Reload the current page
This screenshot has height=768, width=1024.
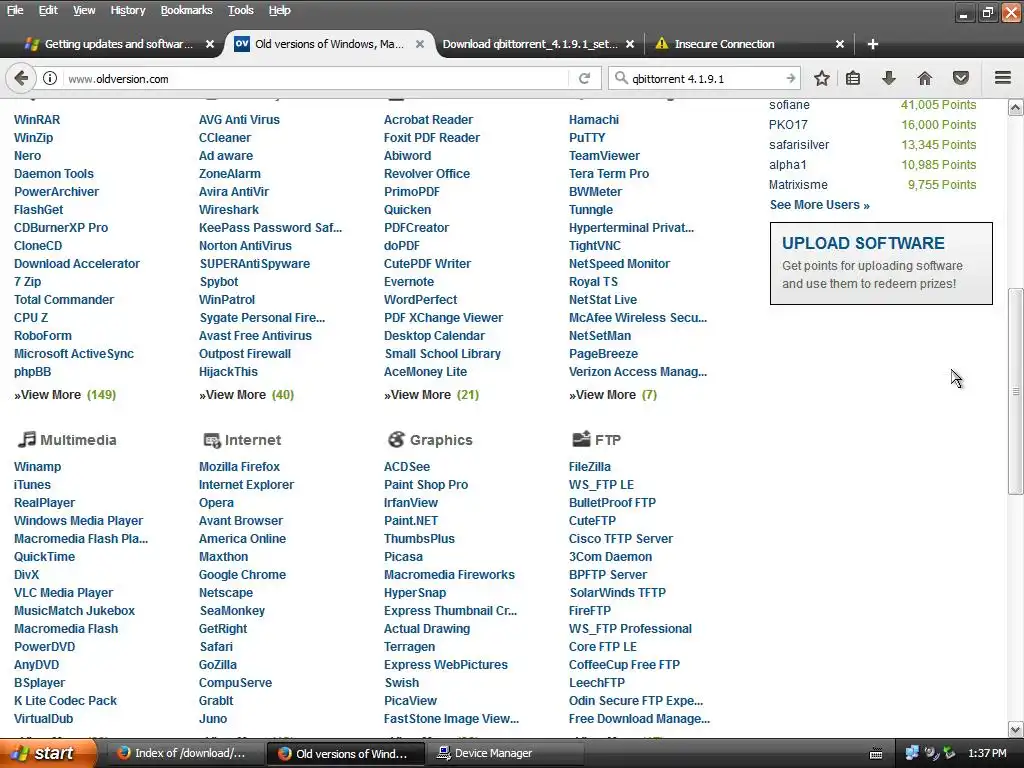pos(584,78)
